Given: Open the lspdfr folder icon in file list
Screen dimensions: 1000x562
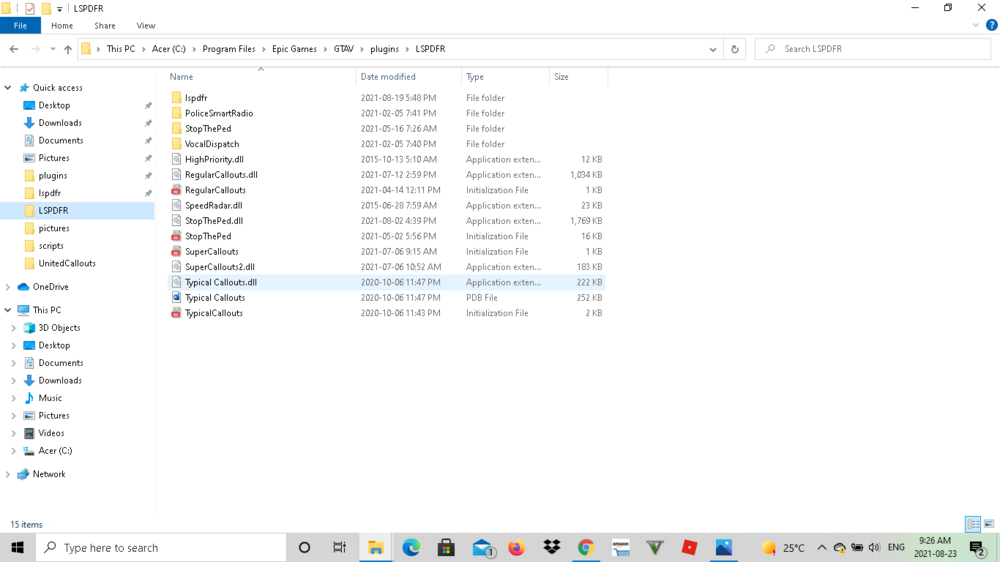Looking at the screenshot, I should tap(177, 98).
